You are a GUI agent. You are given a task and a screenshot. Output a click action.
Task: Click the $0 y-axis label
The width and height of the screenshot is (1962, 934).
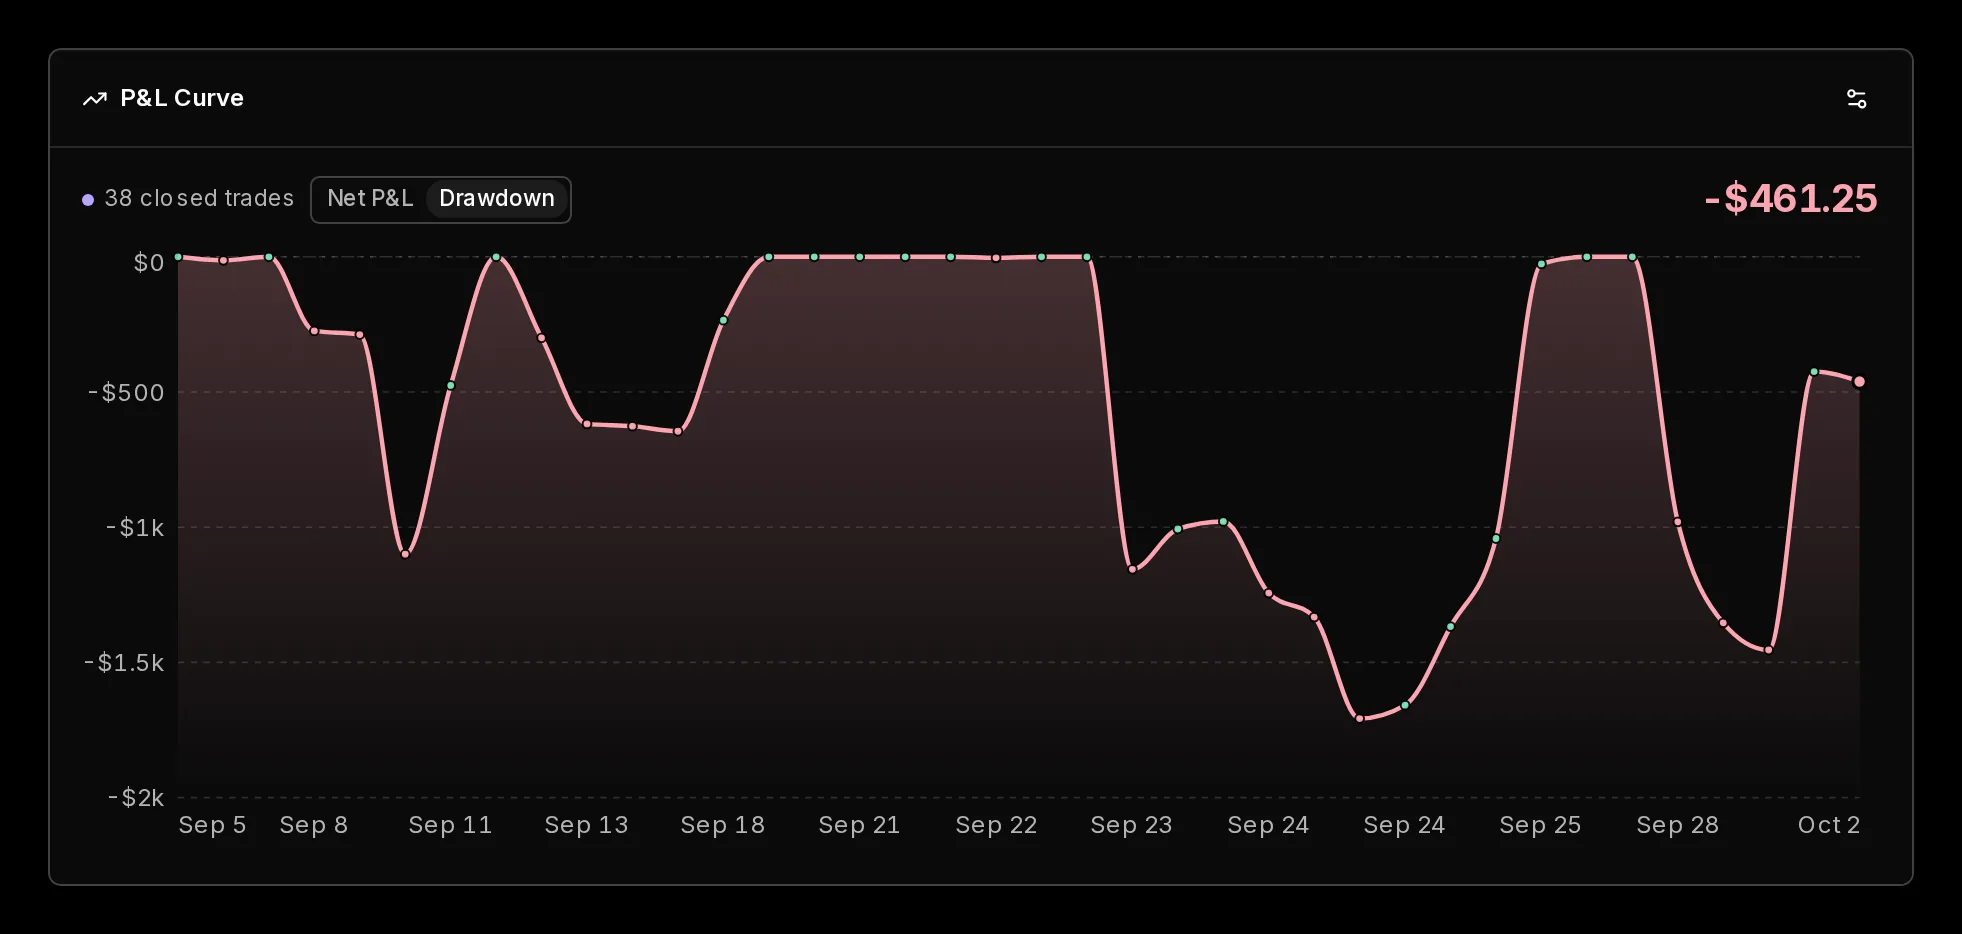[x=149, y=262]
